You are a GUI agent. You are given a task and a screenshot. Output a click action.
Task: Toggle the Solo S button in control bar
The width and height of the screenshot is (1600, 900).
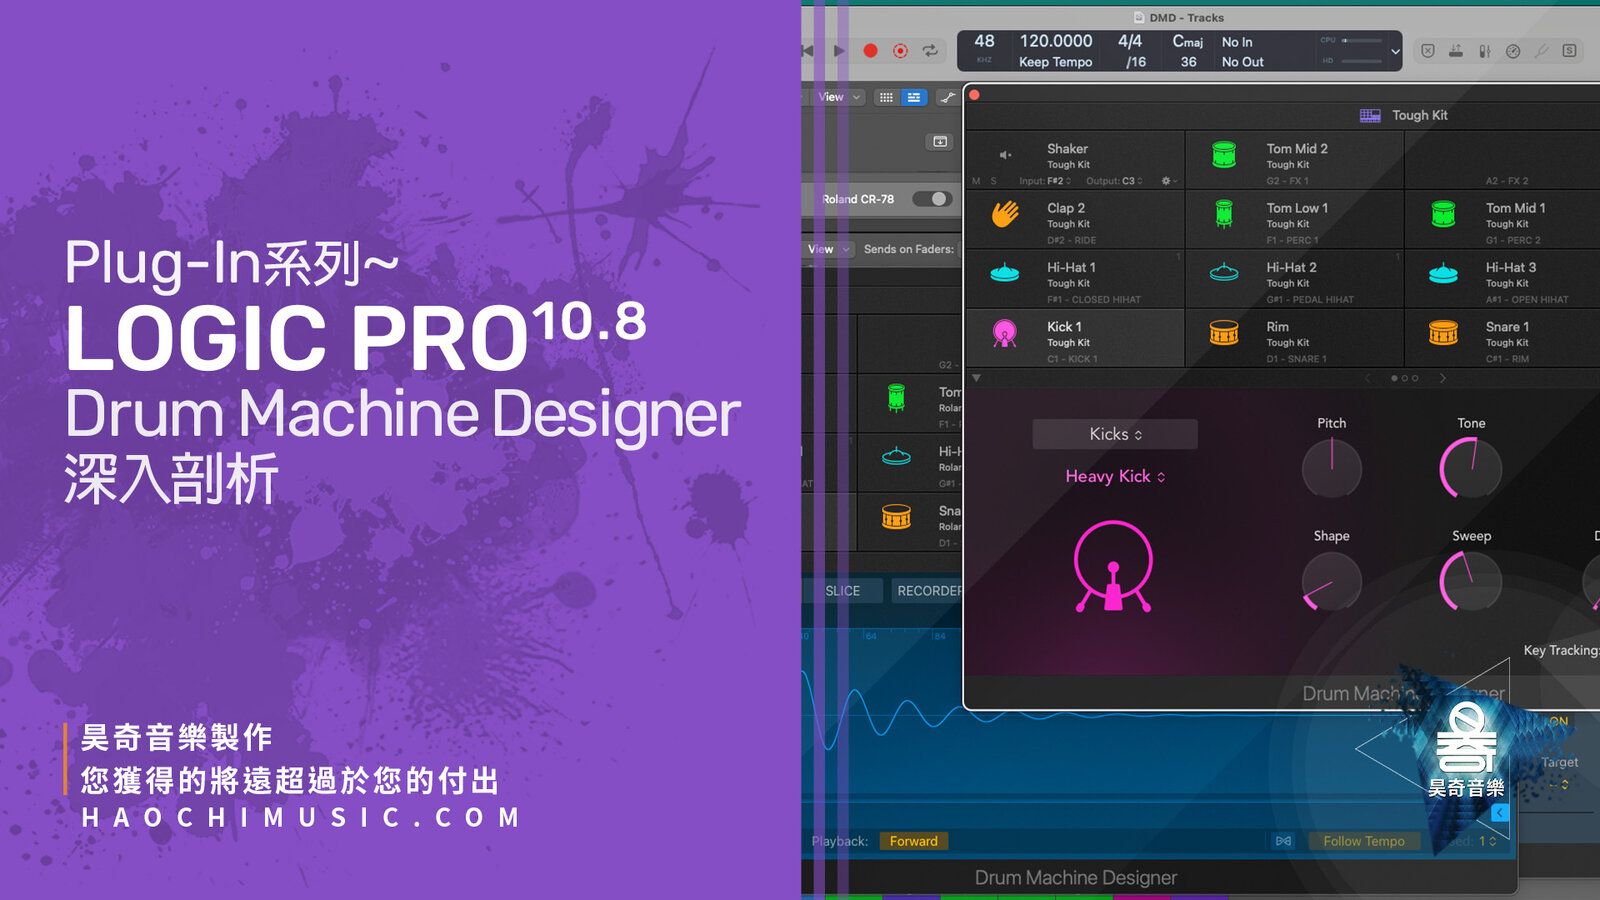tap(1570, 51)
